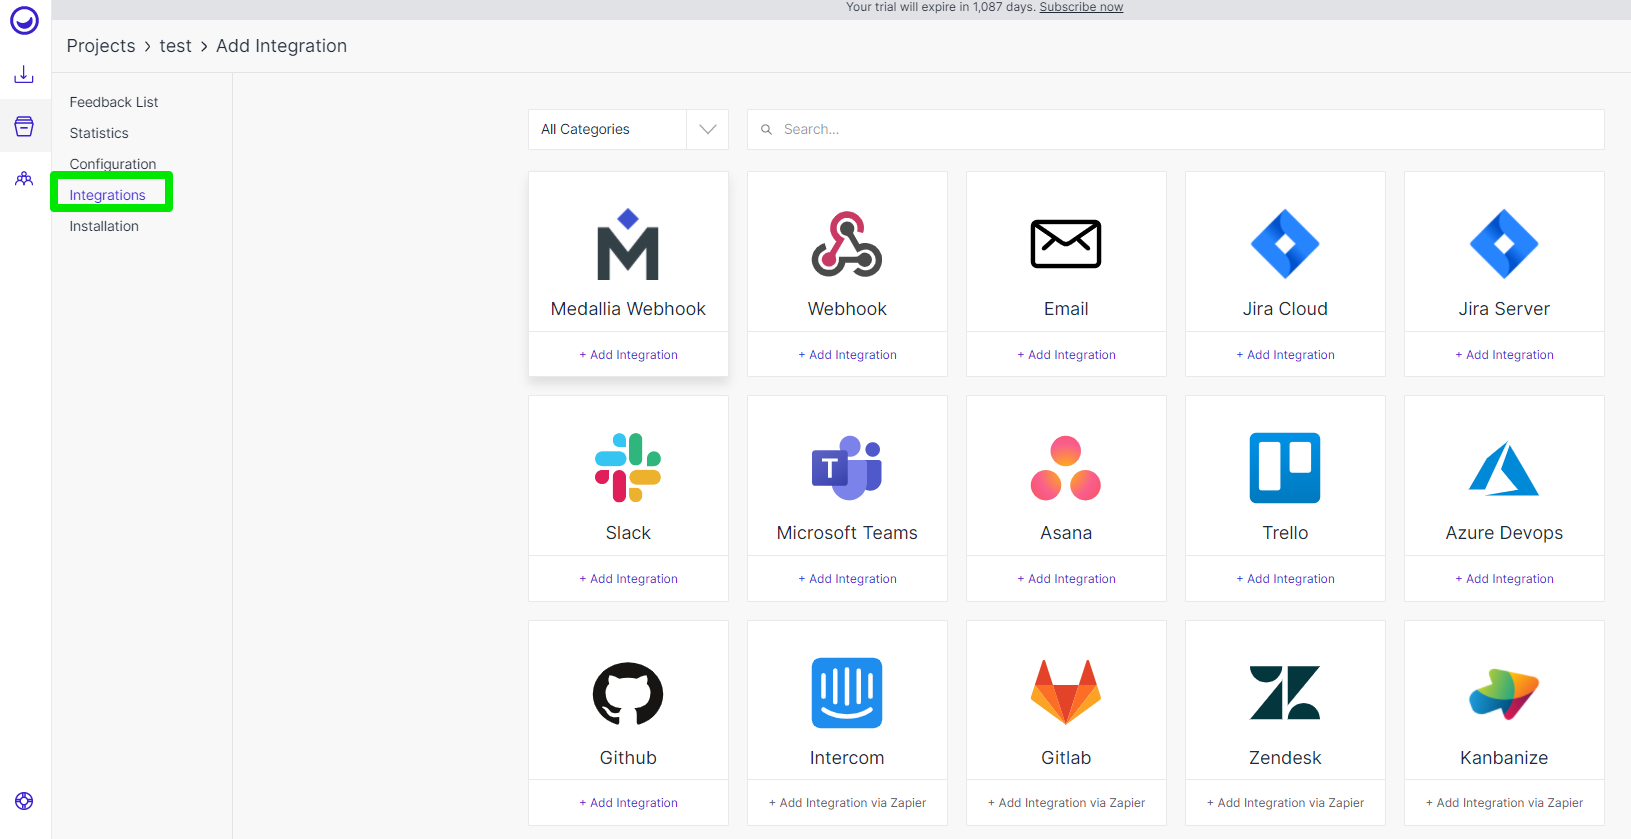This screenshot has width=1631, height=839.
Task: Add Integration for Slack
Action: (628, 579)
